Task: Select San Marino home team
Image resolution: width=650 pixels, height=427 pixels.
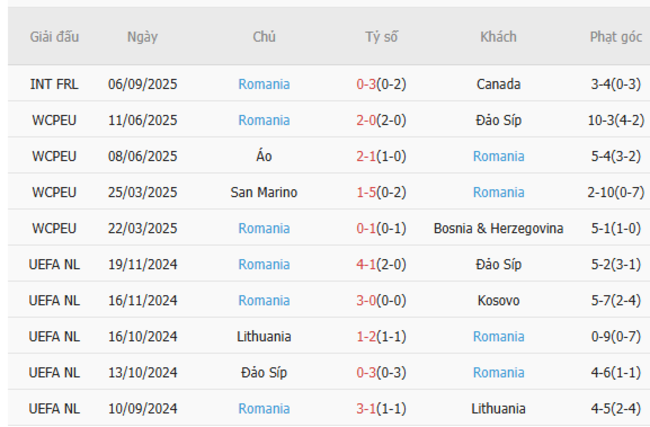Action: pos(264,192)
